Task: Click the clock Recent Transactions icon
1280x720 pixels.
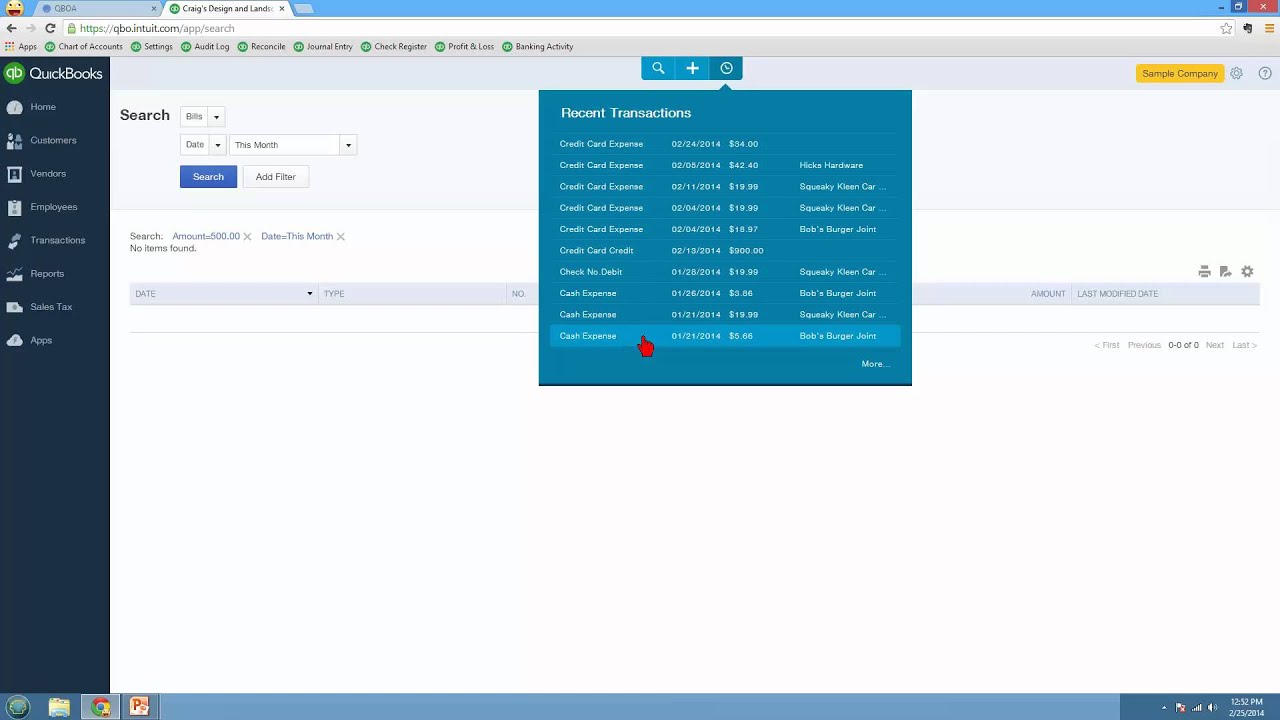Action: click(726, 68)
